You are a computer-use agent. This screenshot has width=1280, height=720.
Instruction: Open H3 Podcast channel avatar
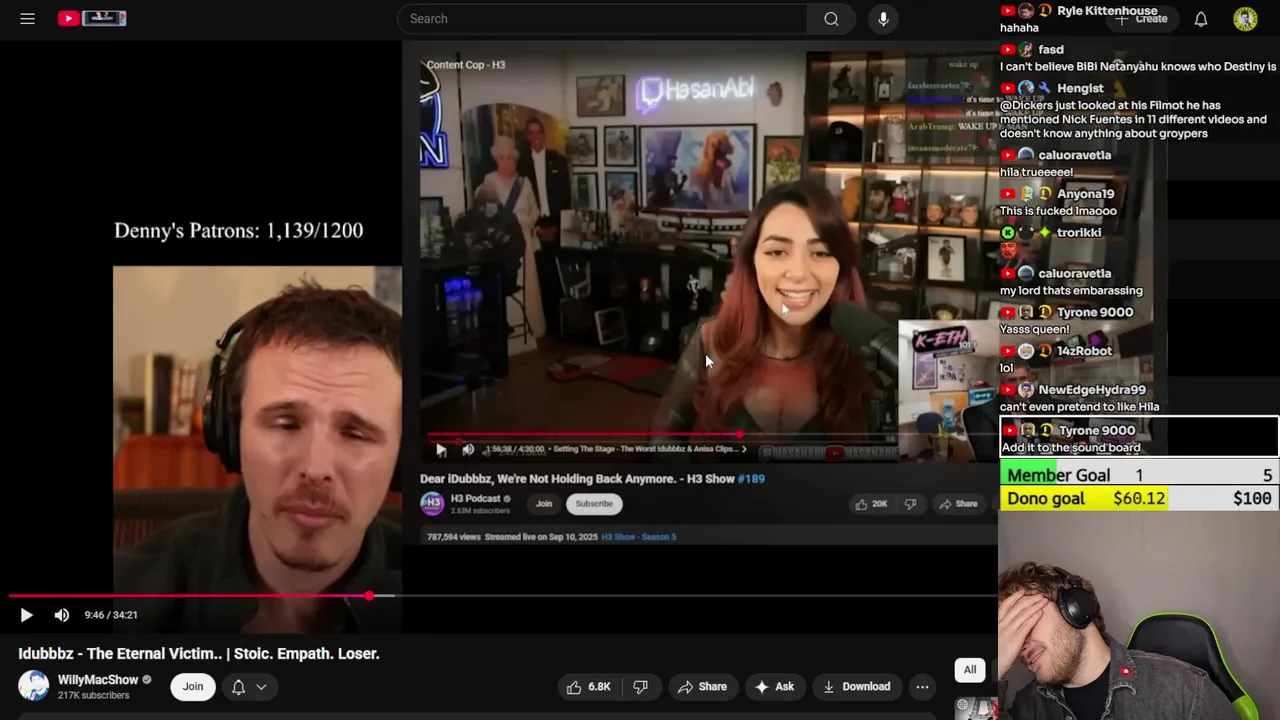point(432,503)
